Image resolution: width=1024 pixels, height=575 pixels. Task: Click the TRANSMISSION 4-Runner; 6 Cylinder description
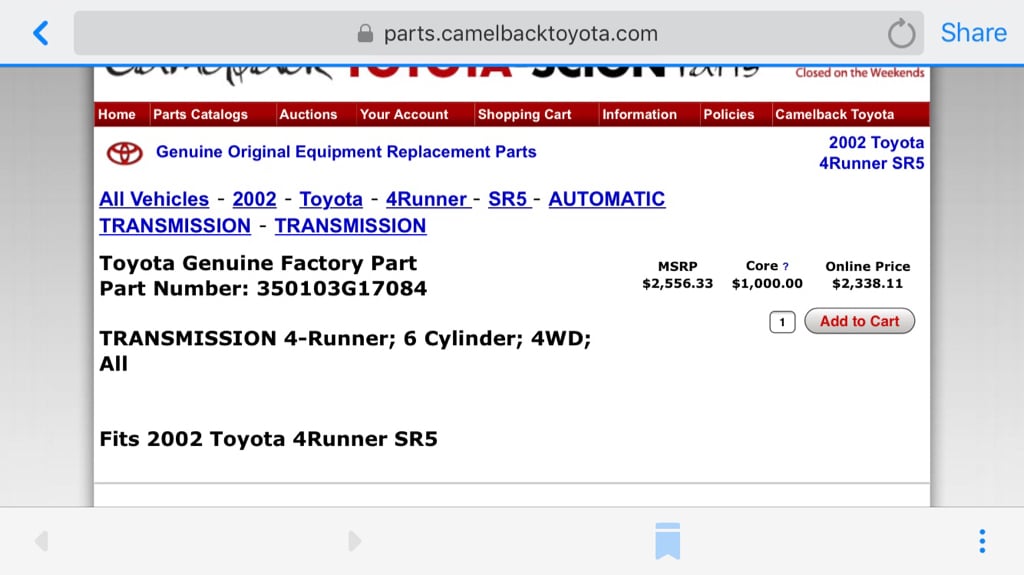pos(345,351)
